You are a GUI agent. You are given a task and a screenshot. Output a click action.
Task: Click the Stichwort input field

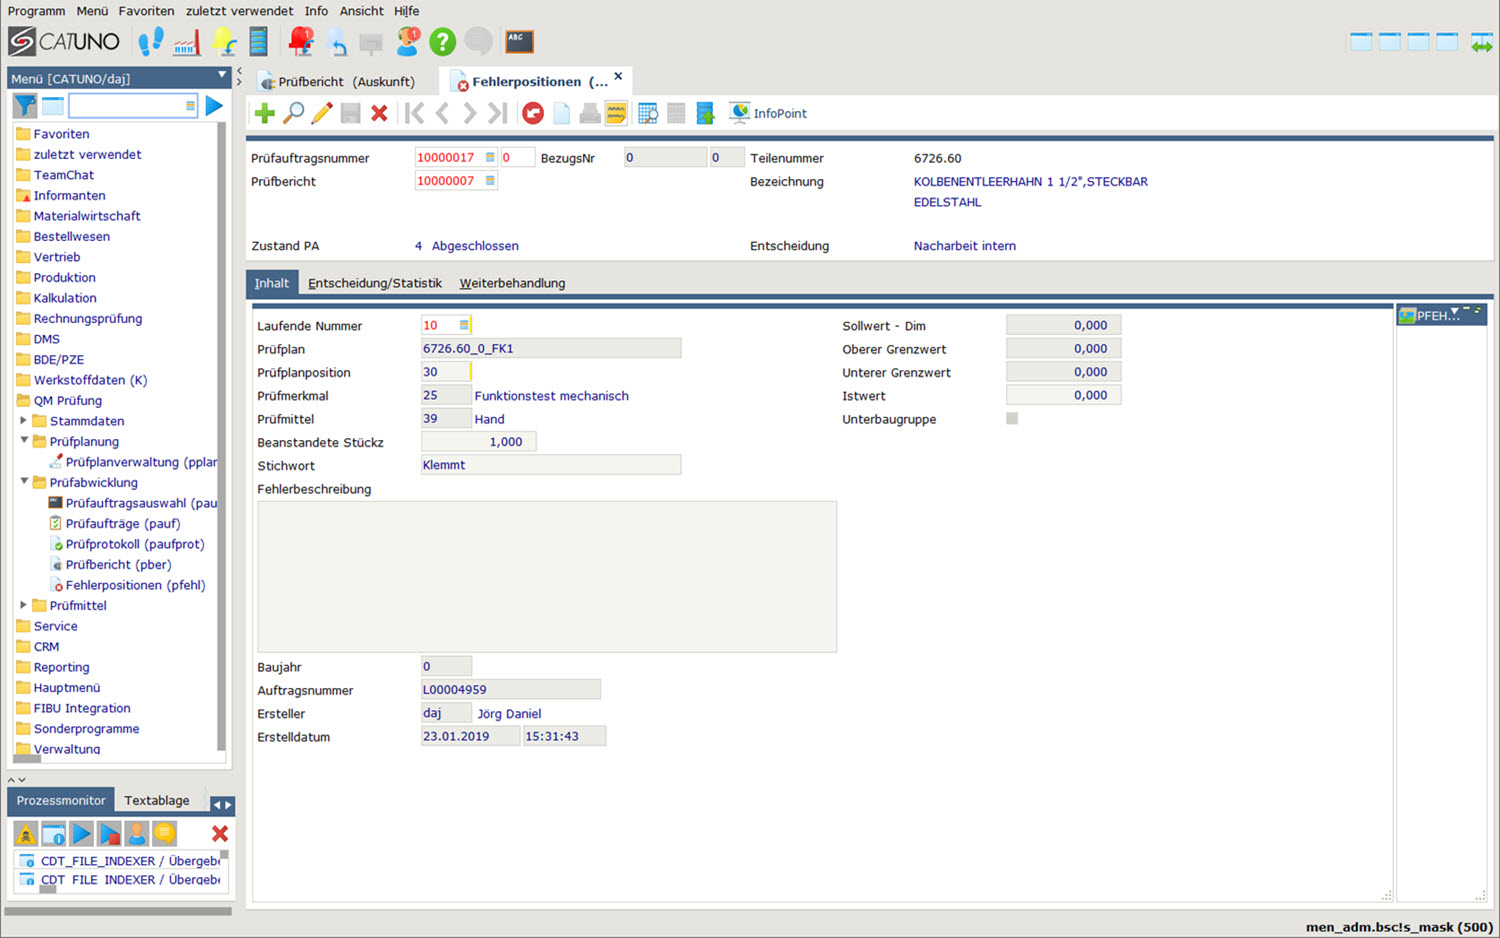coord(550,465)
